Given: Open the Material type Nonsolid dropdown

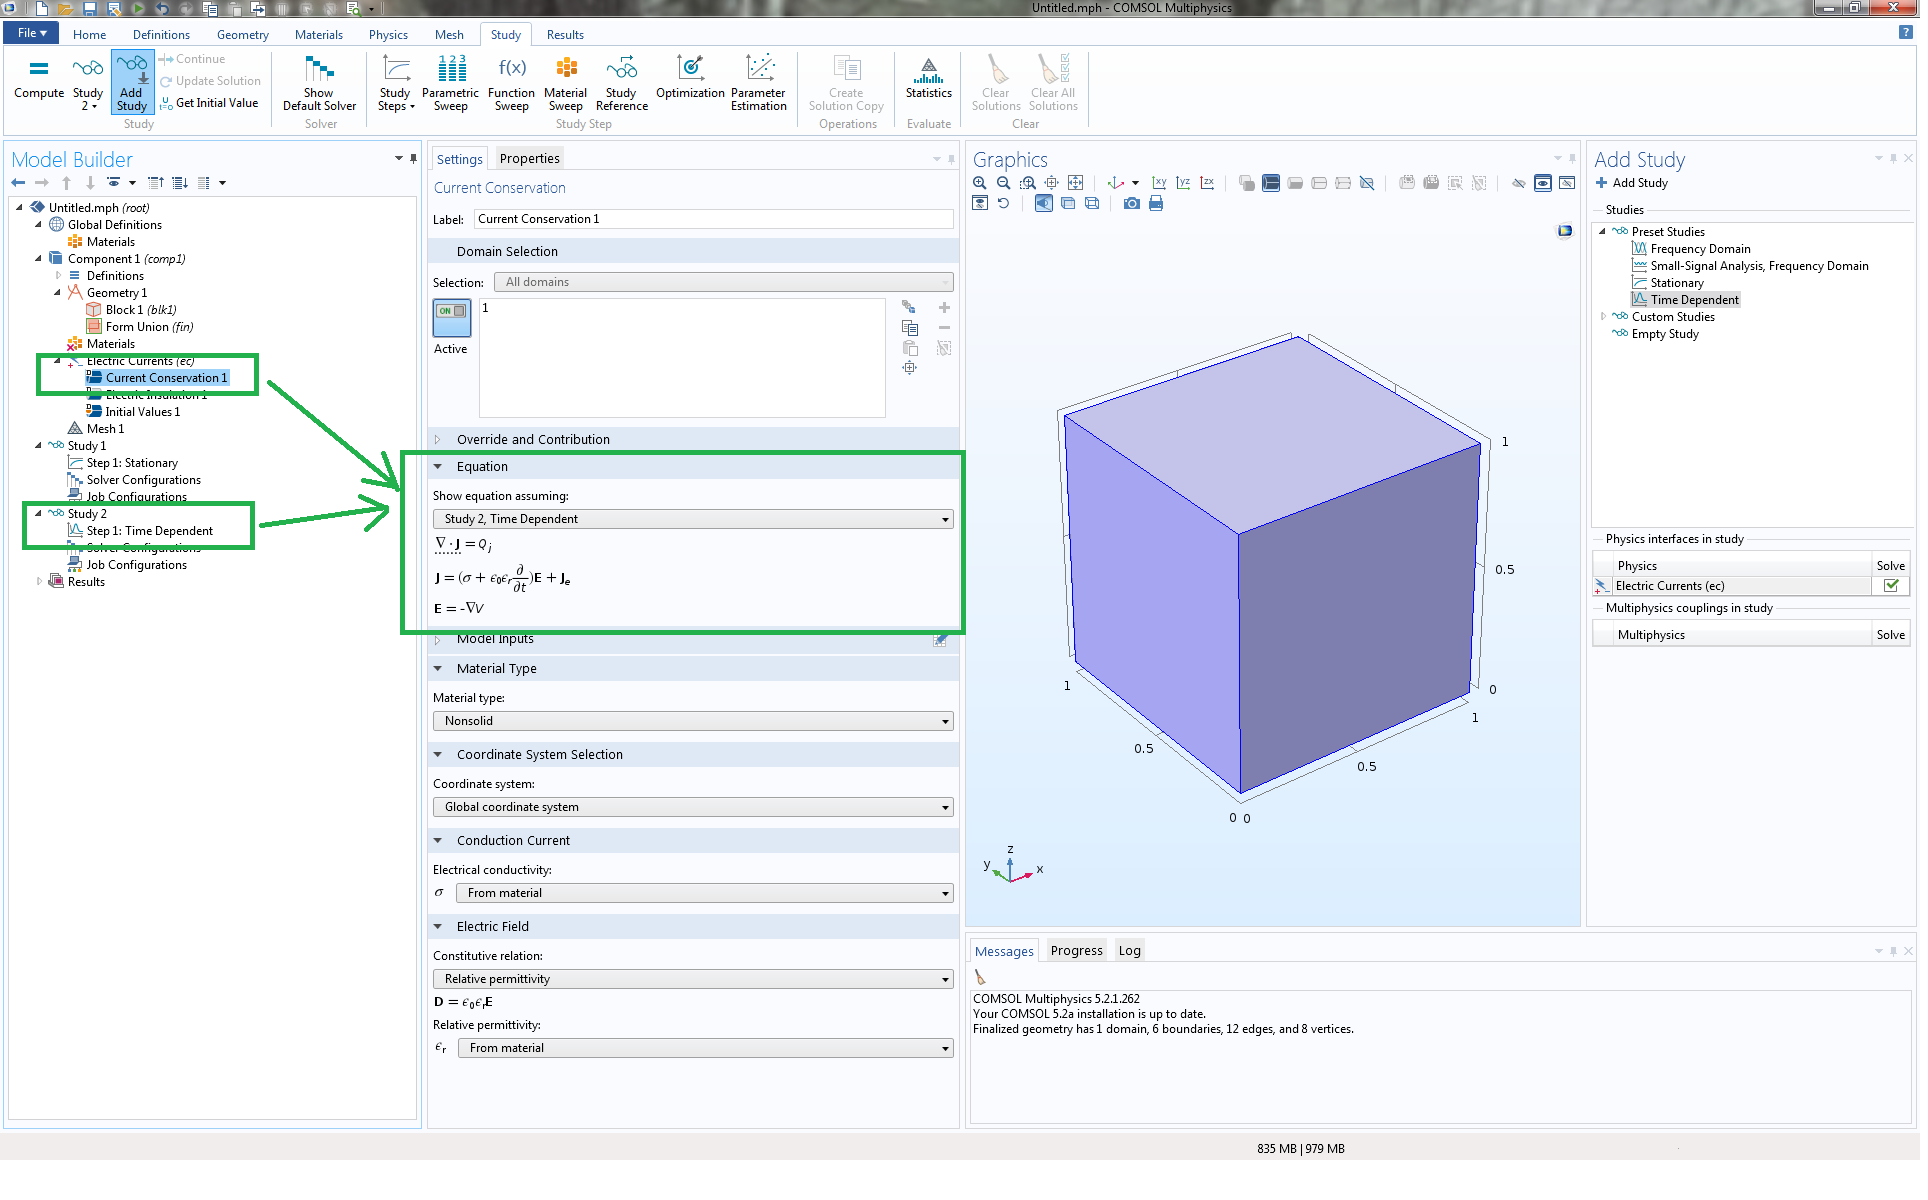Looking at the screenshot, I should [x=692, y=722].
